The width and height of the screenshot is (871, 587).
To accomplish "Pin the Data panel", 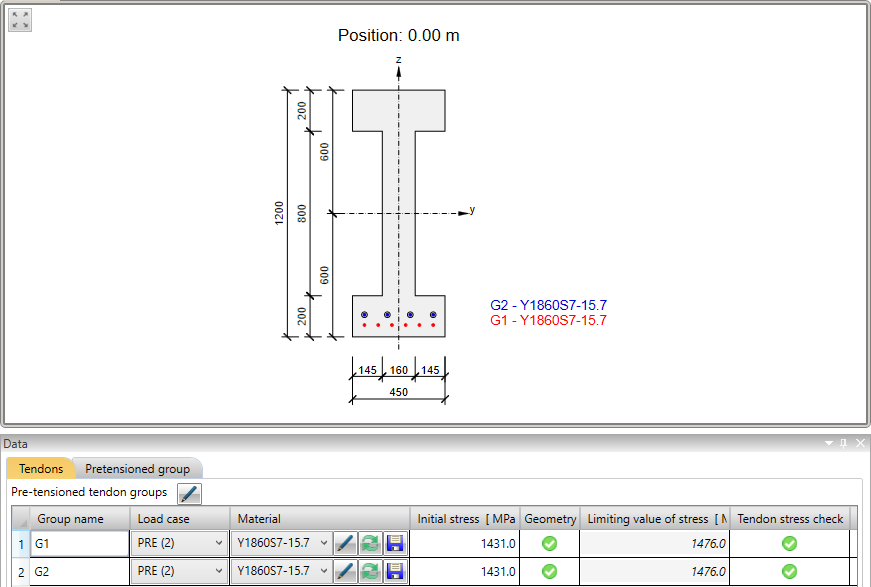I will 843,443.
